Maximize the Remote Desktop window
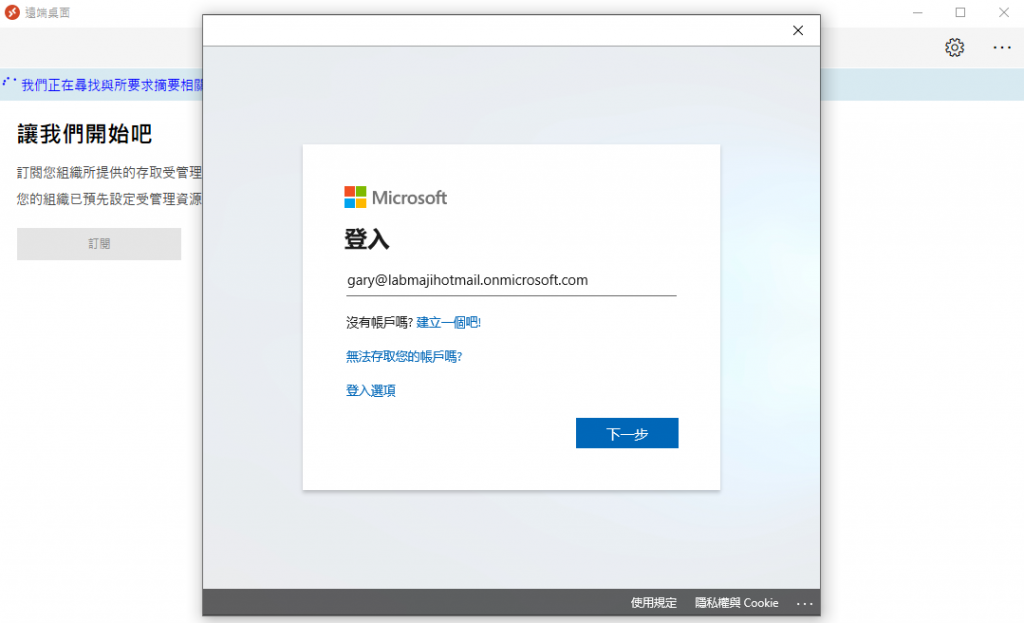 960,12
